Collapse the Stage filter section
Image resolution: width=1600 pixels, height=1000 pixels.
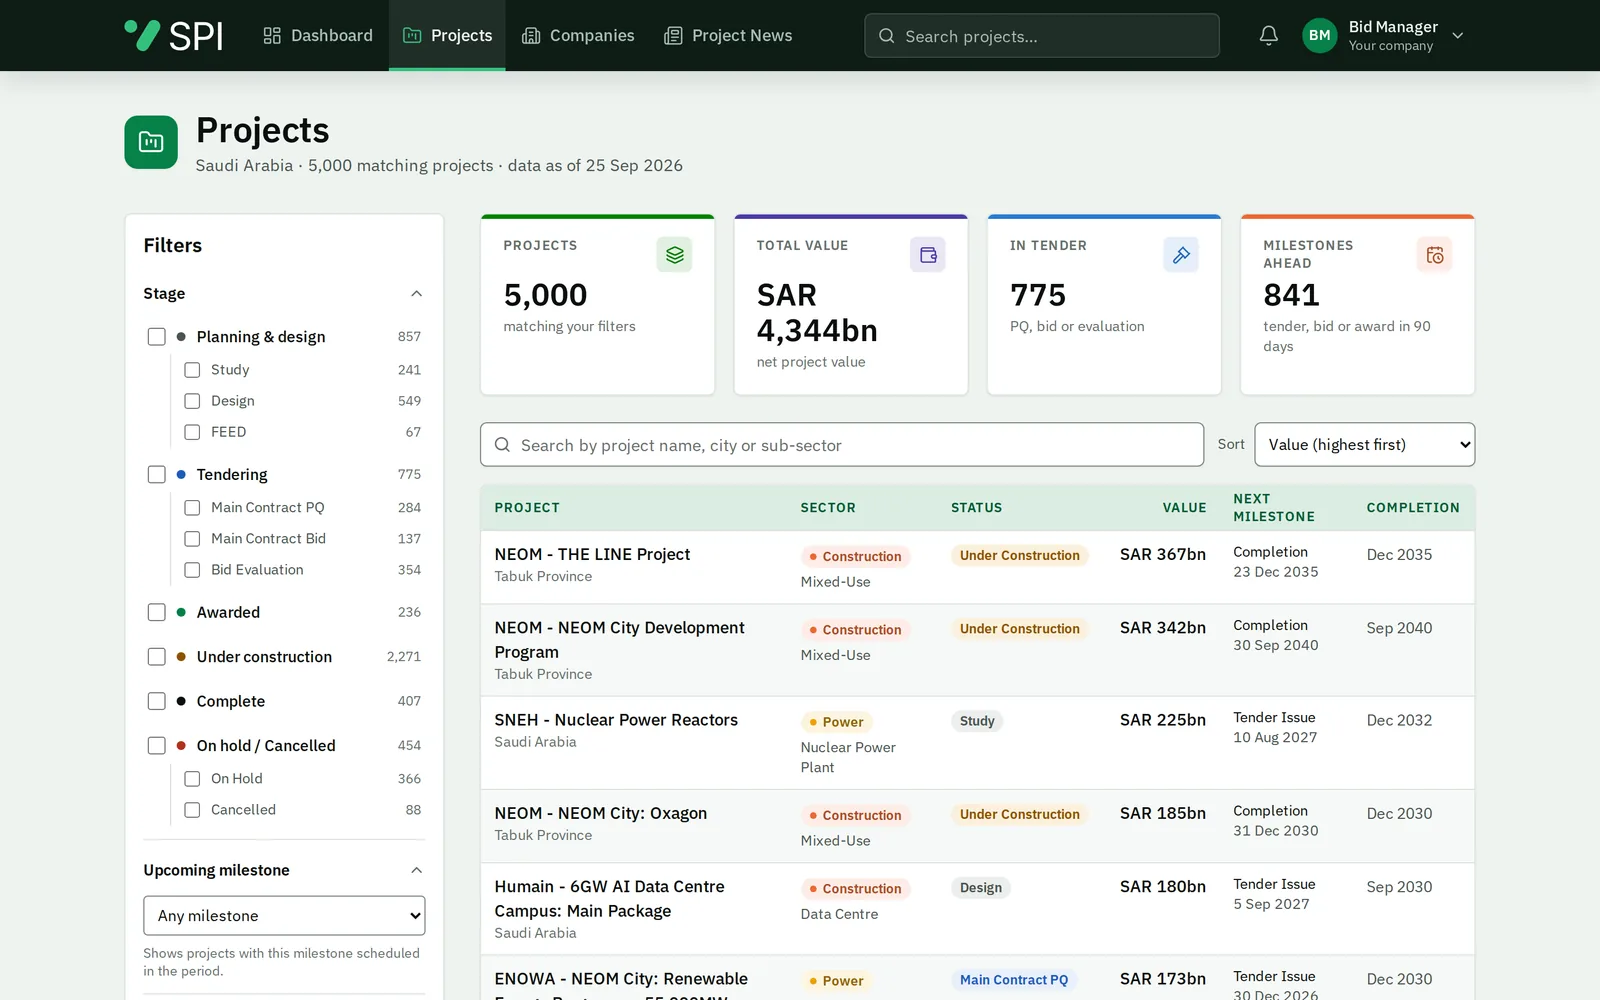click(x=416, y=294)
